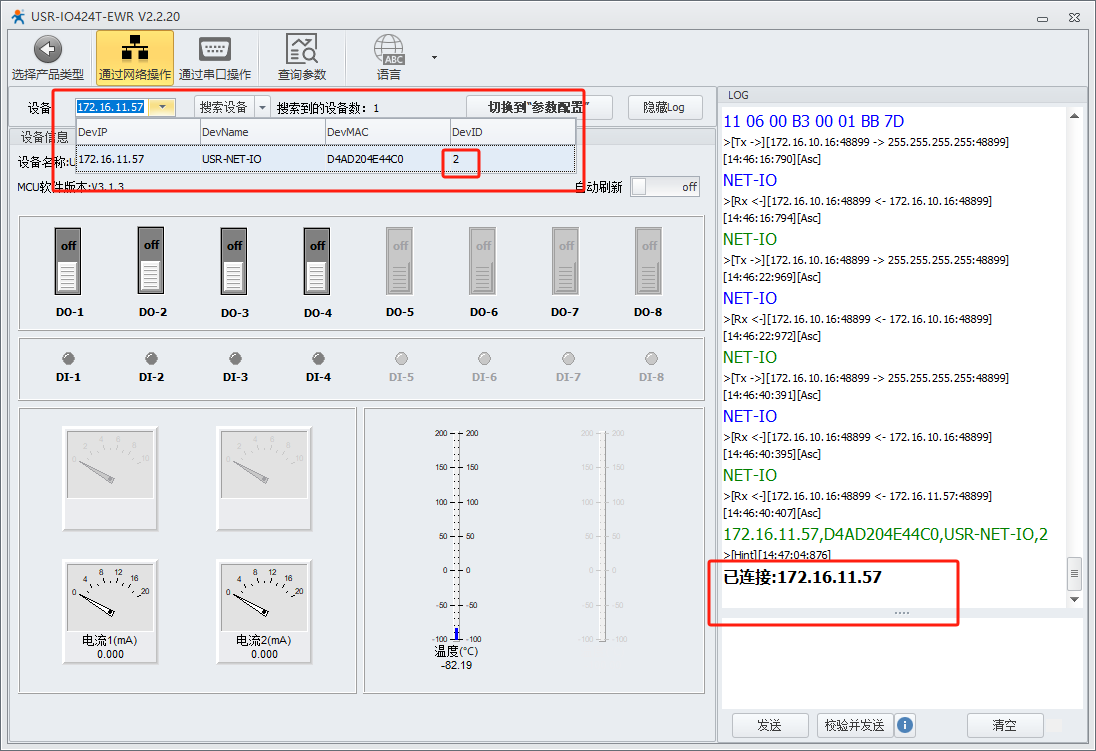Screen dimensions: 1096x751
Task: Click the blue info icon beside verify-send
Action: [905, 725]
